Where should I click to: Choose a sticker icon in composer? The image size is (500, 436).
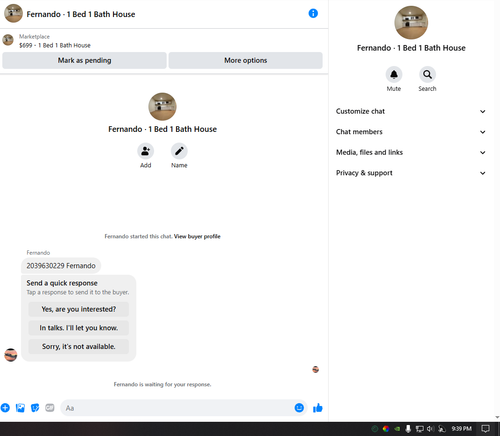[35, 408]
